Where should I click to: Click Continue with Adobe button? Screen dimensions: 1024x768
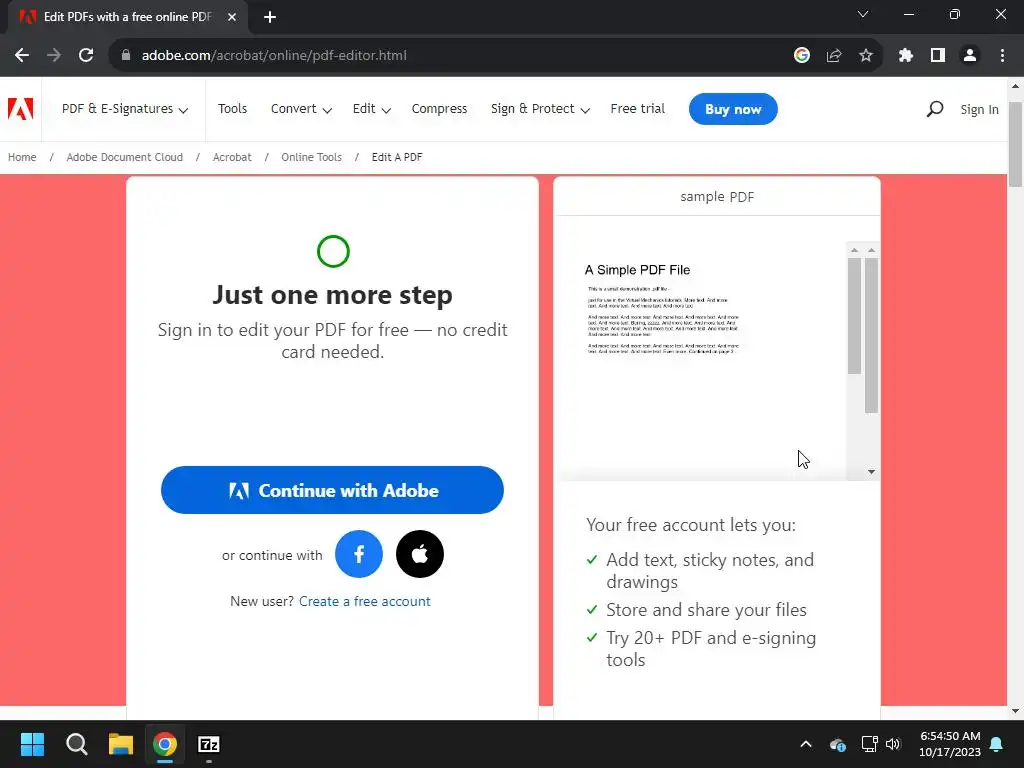[332, 490]
